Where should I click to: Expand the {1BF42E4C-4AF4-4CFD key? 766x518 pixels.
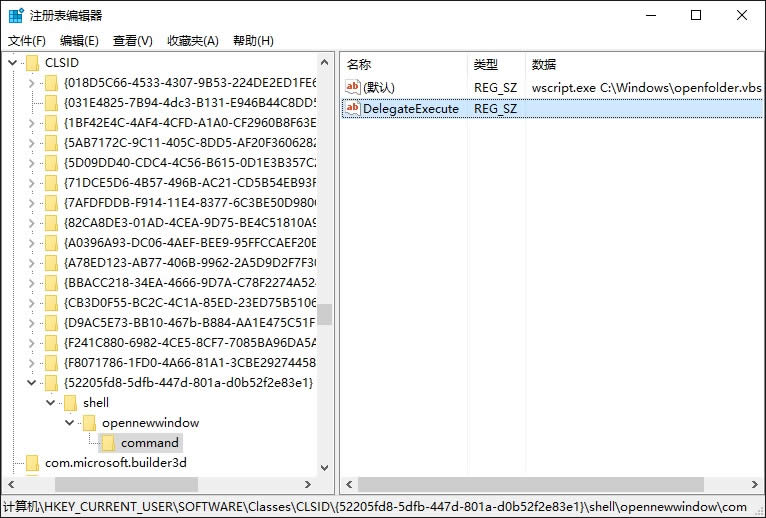[32, 123]
